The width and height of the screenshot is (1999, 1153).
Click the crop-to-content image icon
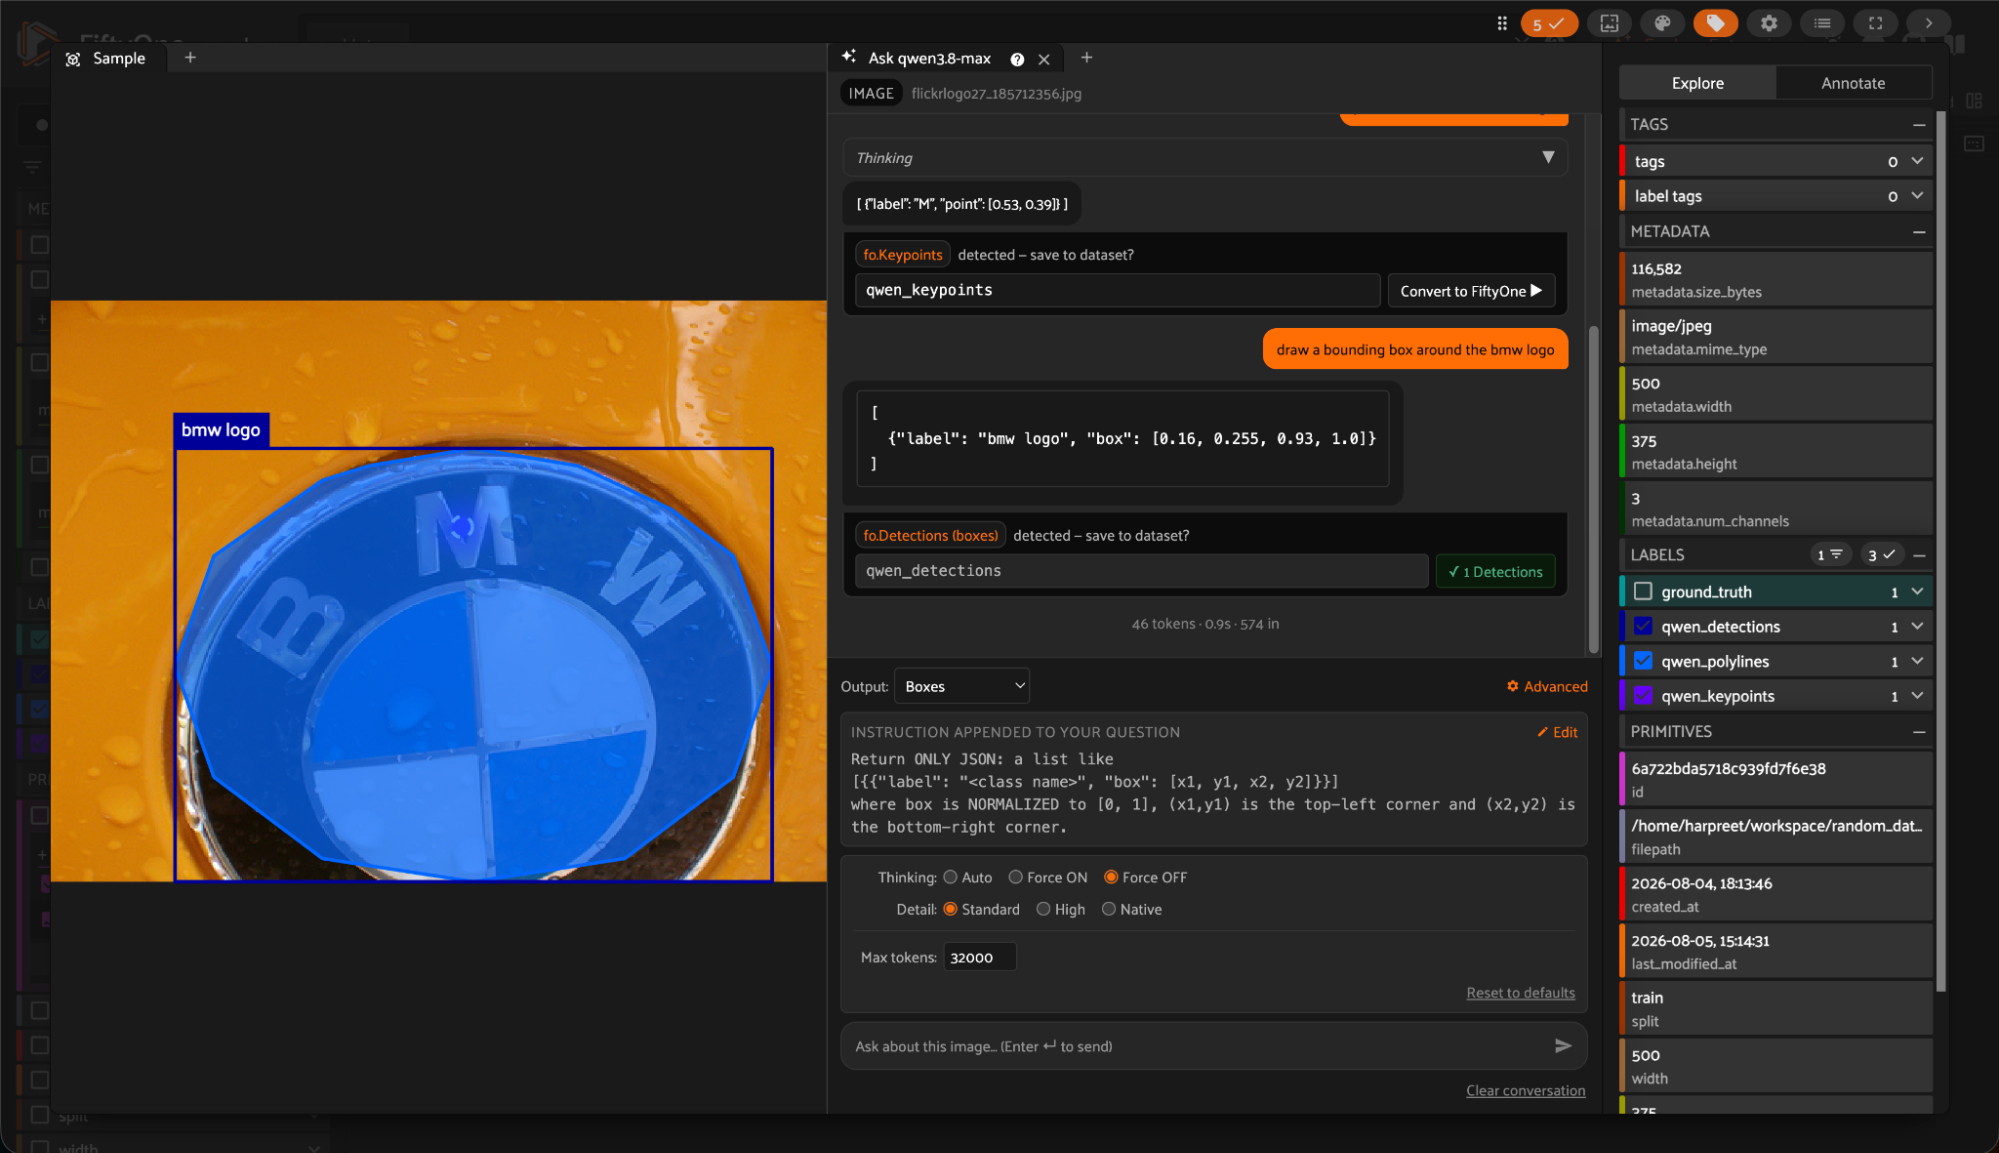[x=1609, y=23]
